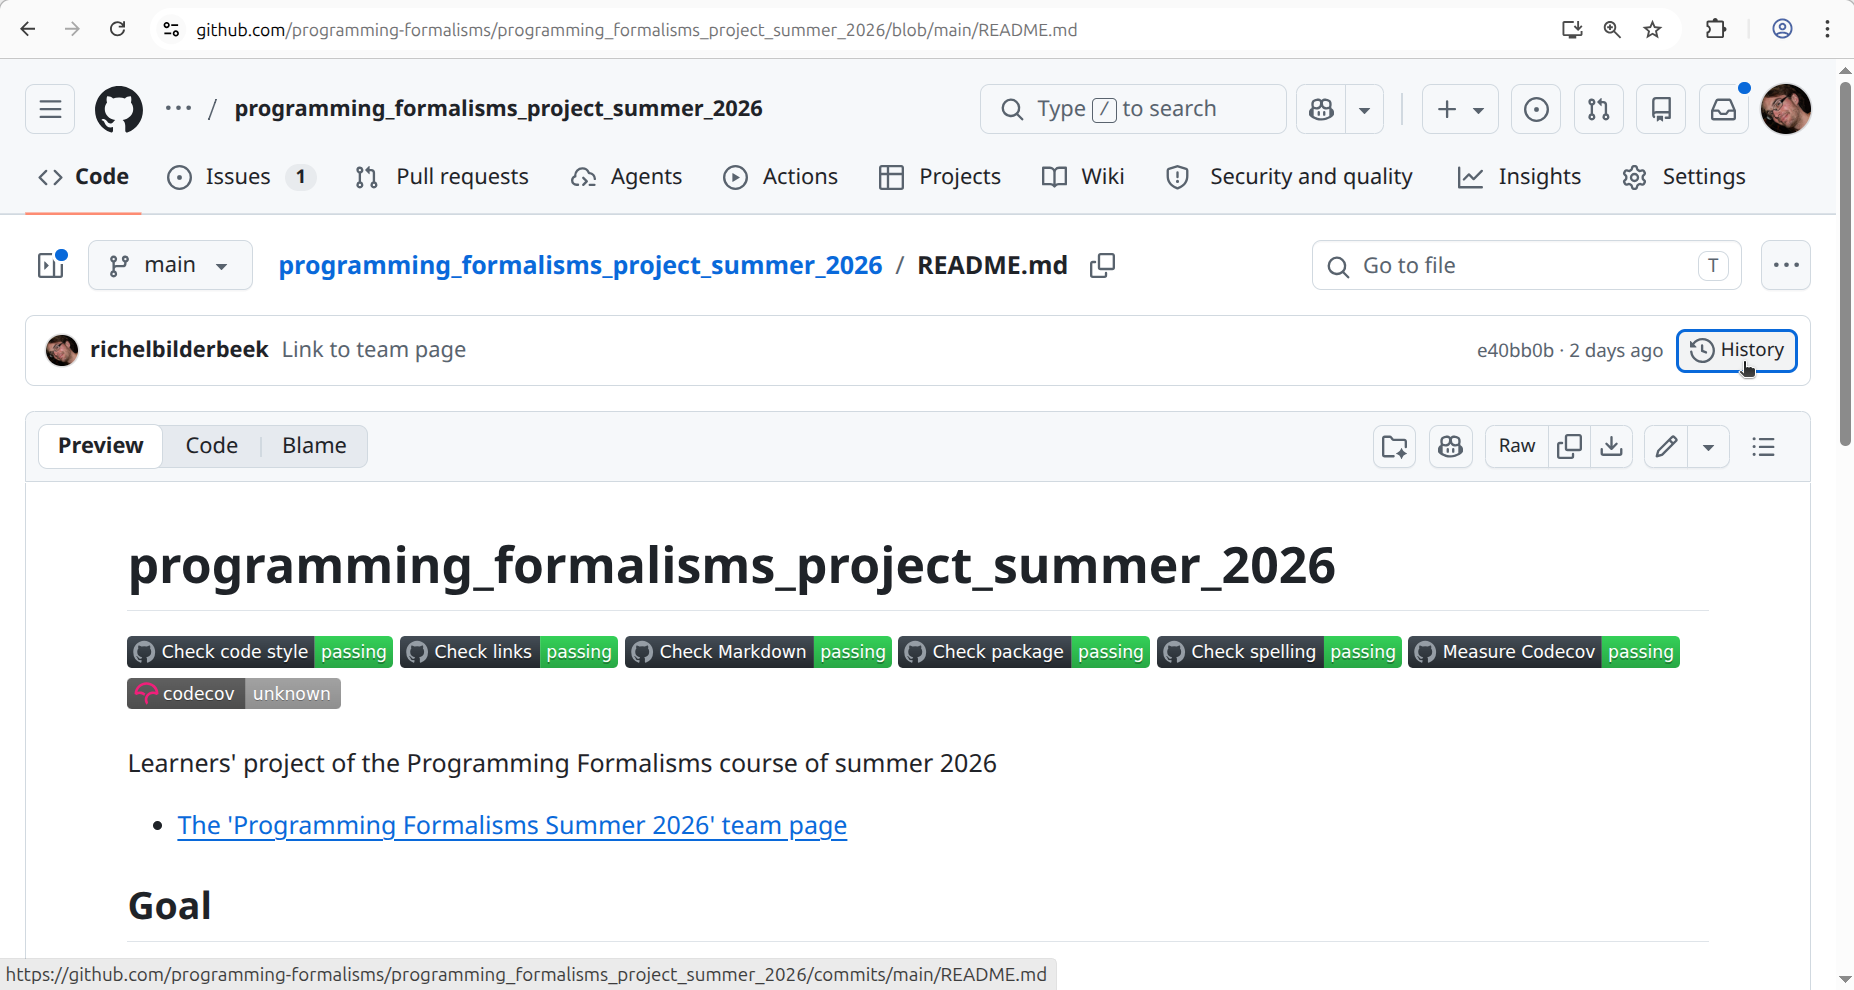The width and height of the screenshot is (1854, 990).
Task: Switch to the Issues tab
Action: pyautogui.click(x=241, y=177)
